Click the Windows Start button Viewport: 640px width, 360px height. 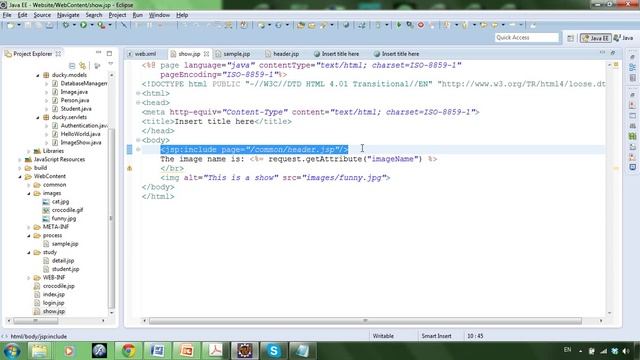point(11,351)
